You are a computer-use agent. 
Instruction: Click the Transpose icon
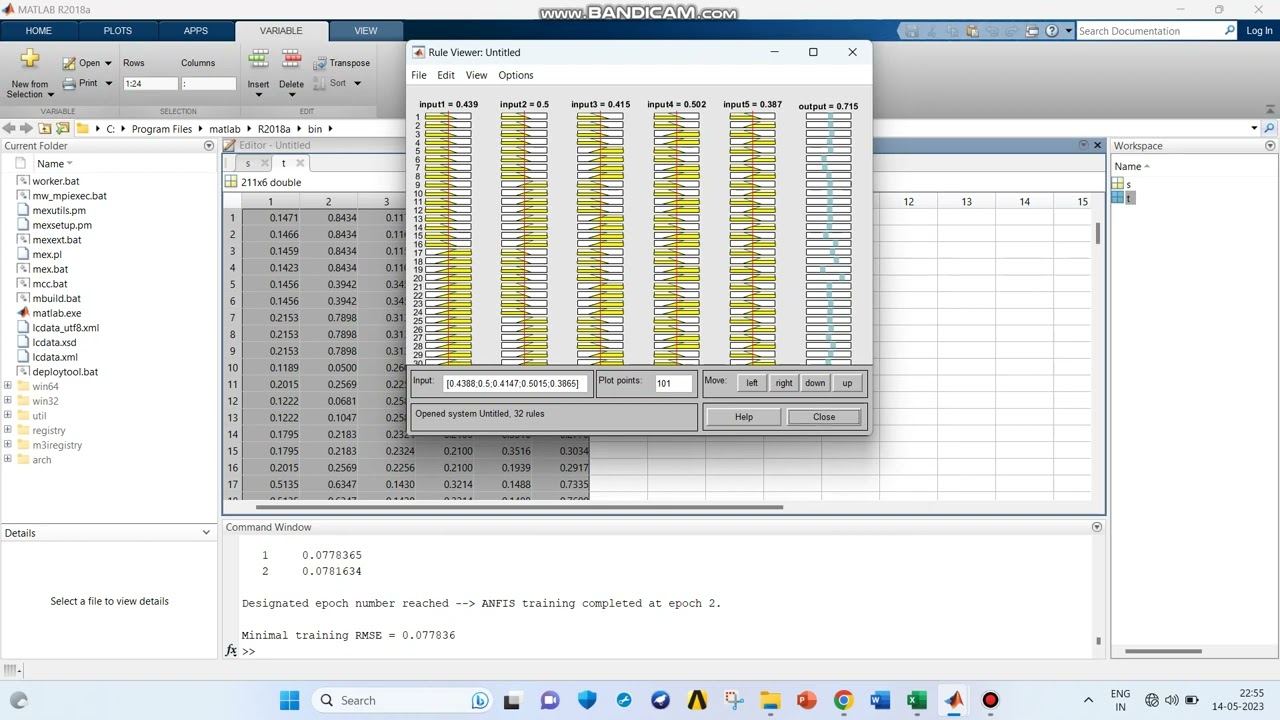tap(320, 63)
